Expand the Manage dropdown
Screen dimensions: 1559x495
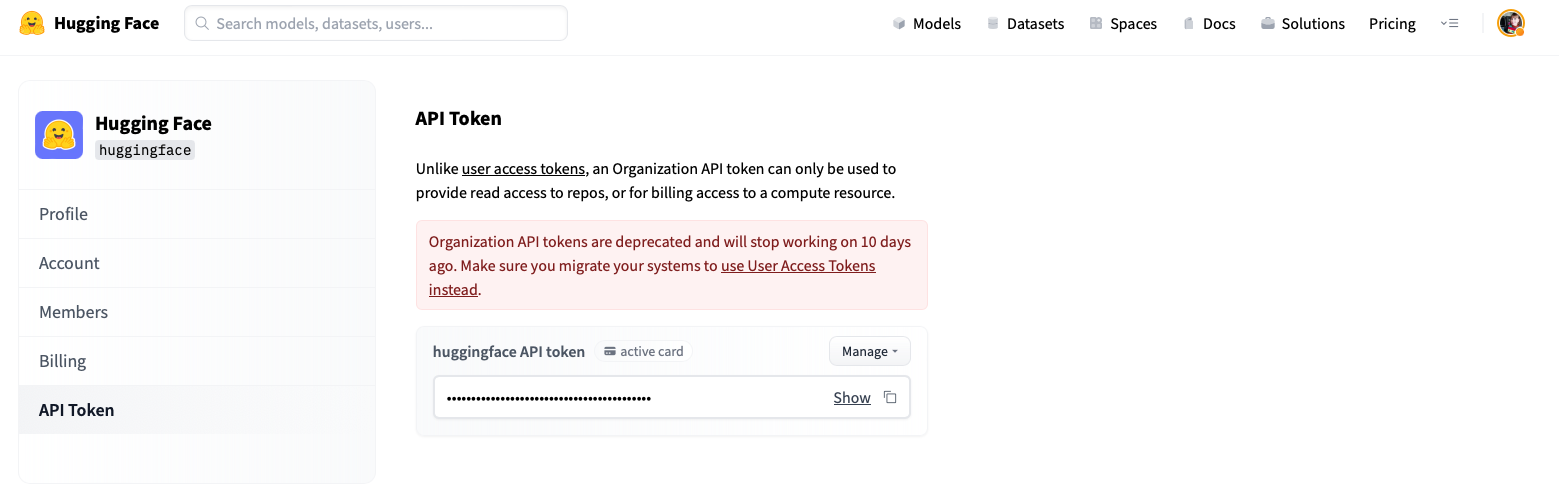[869, 351]
